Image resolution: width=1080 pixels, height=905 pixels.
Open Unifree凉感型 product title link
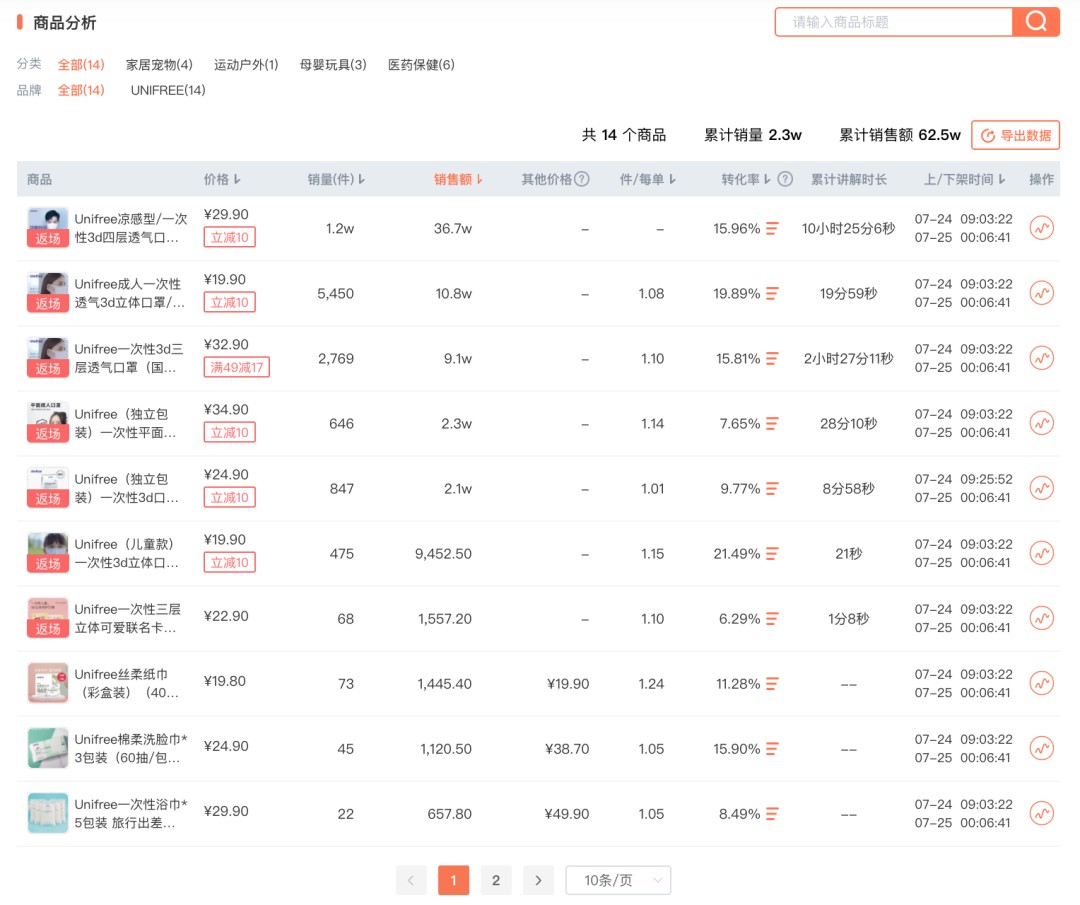pos(131,228)
